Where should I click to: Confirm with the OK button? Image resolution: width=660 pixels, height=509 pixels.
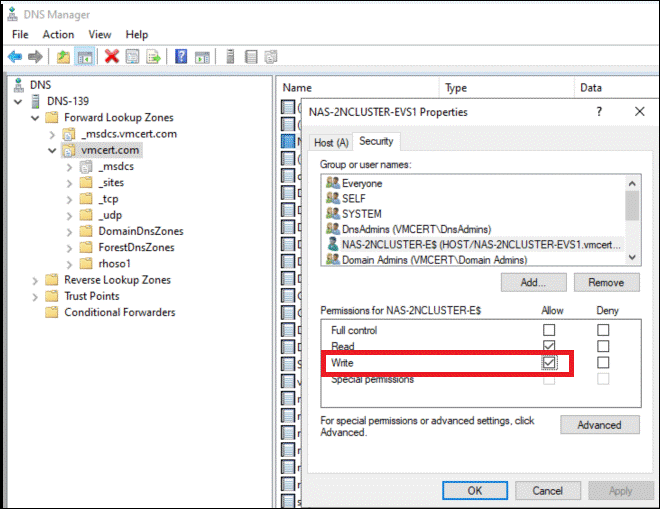475,490
